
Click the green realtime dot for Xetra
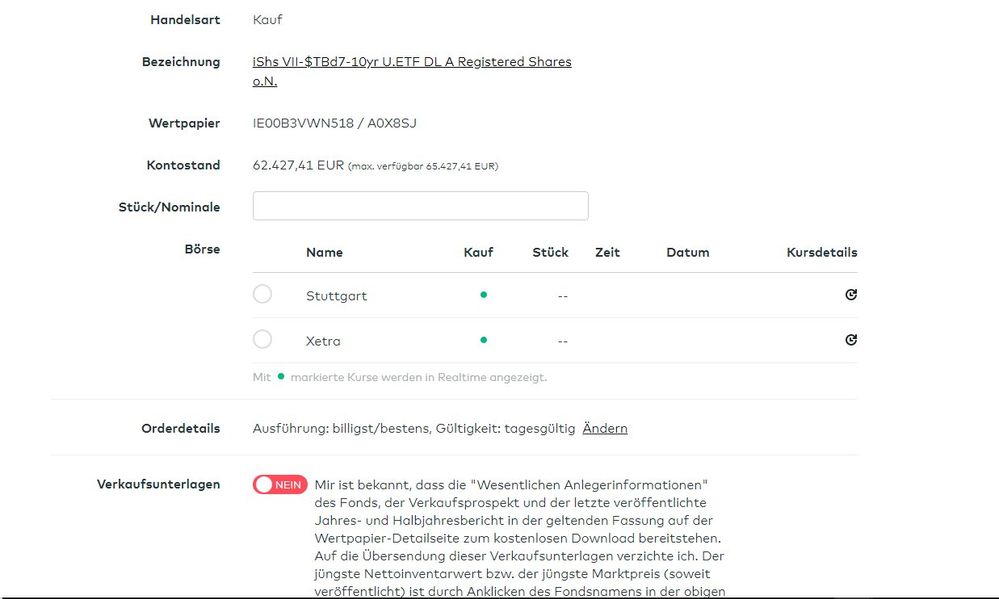(x=483, y=340)
